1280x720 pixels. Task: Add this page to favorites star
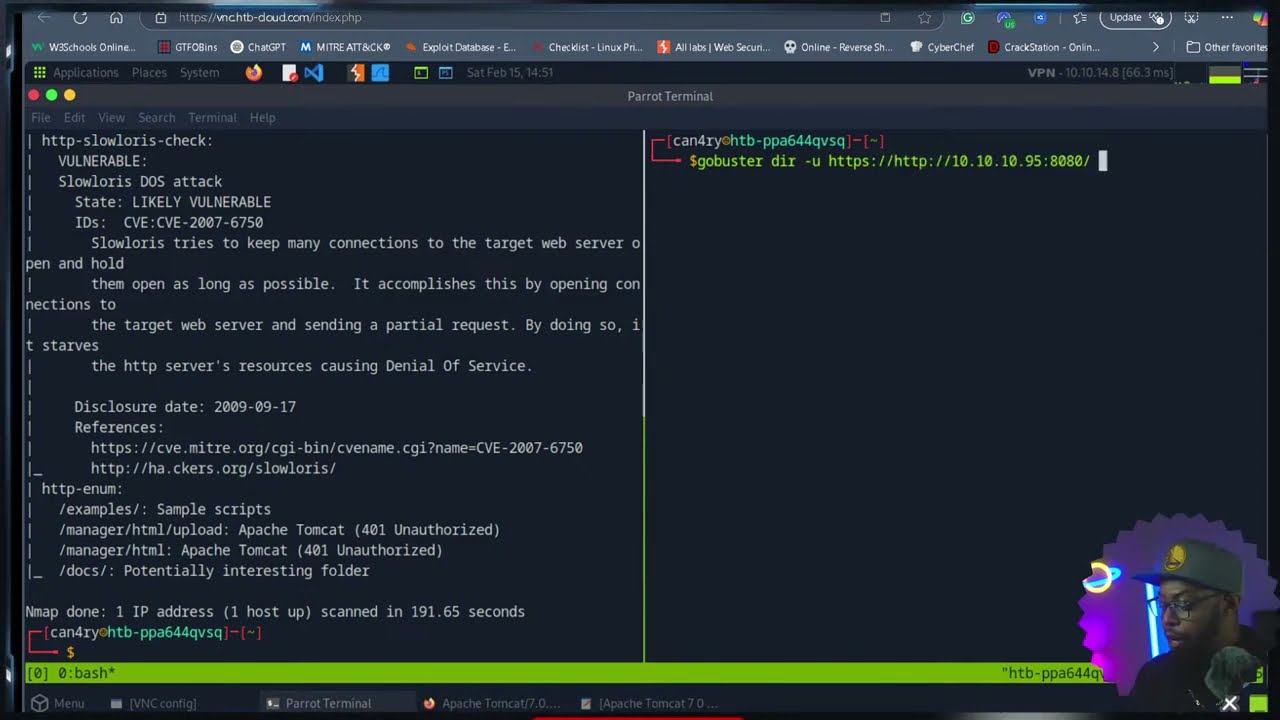[x=924, y=18]
